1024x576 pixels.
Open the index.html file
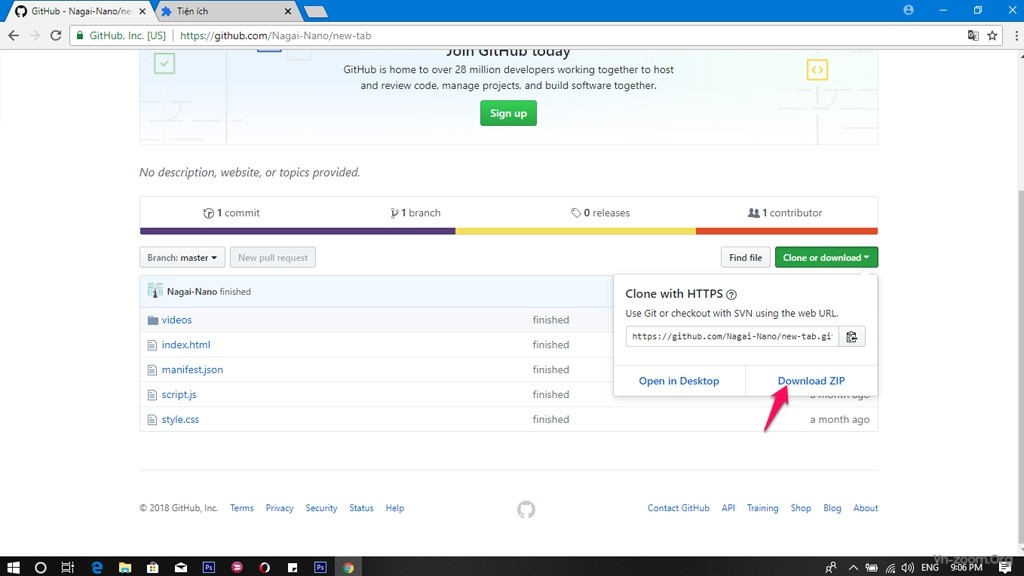[186, 345]
